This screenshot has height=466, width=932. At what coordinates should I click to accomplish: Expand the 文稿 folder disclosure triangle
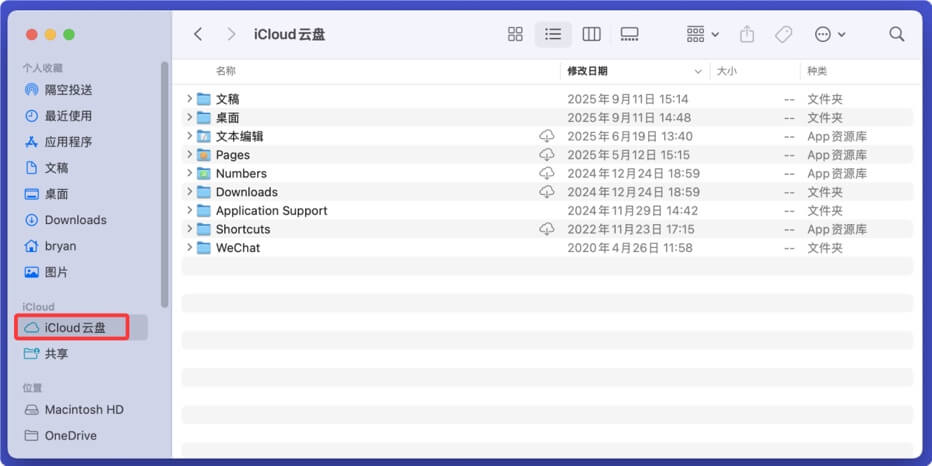pos(189,99)
